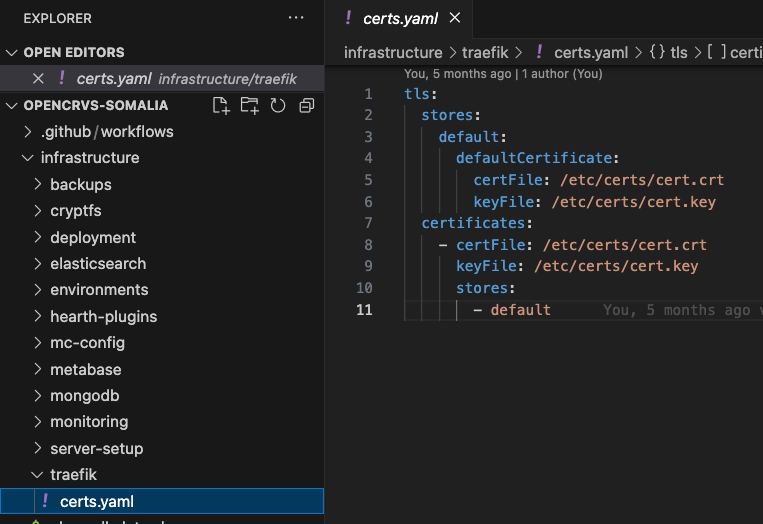Close the certs.yaml editor tab
This screenshot has width=763, height=524.
click(x=455, y=18)
